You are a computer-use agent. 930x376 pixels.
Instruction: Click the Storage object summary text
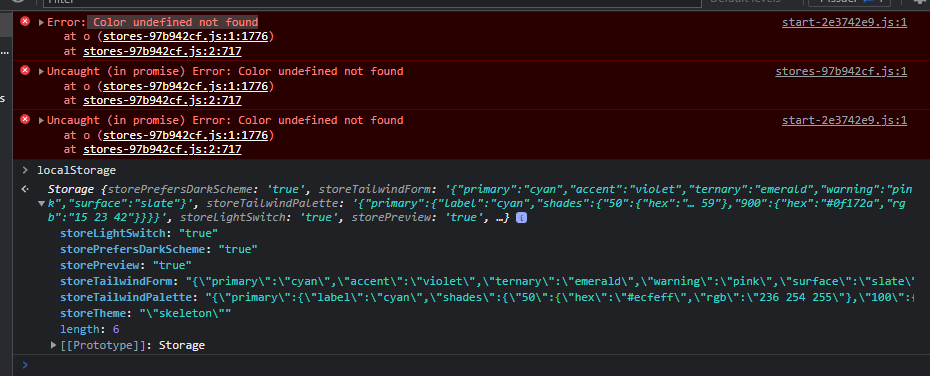(x=480, y=203)
